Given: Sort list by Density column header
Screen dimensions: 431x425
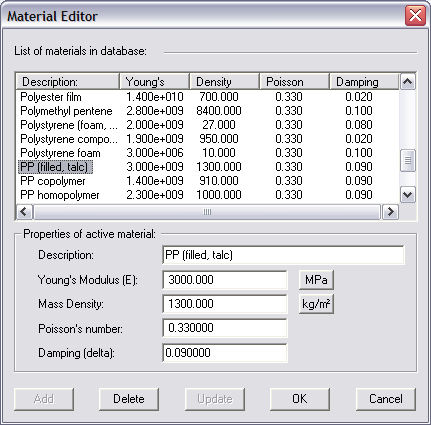Looking at the screenshot, I should [225, 82].
